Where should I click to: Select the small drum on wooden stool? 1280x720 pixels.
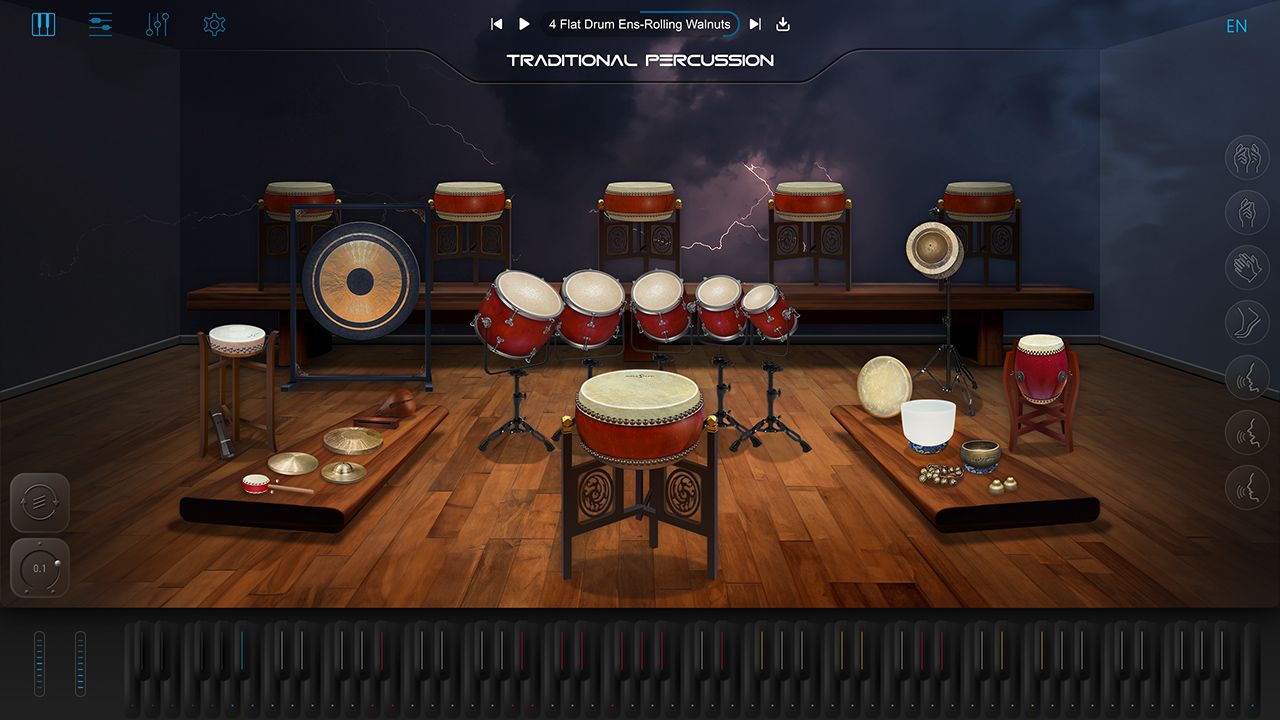tap(237, 339)
